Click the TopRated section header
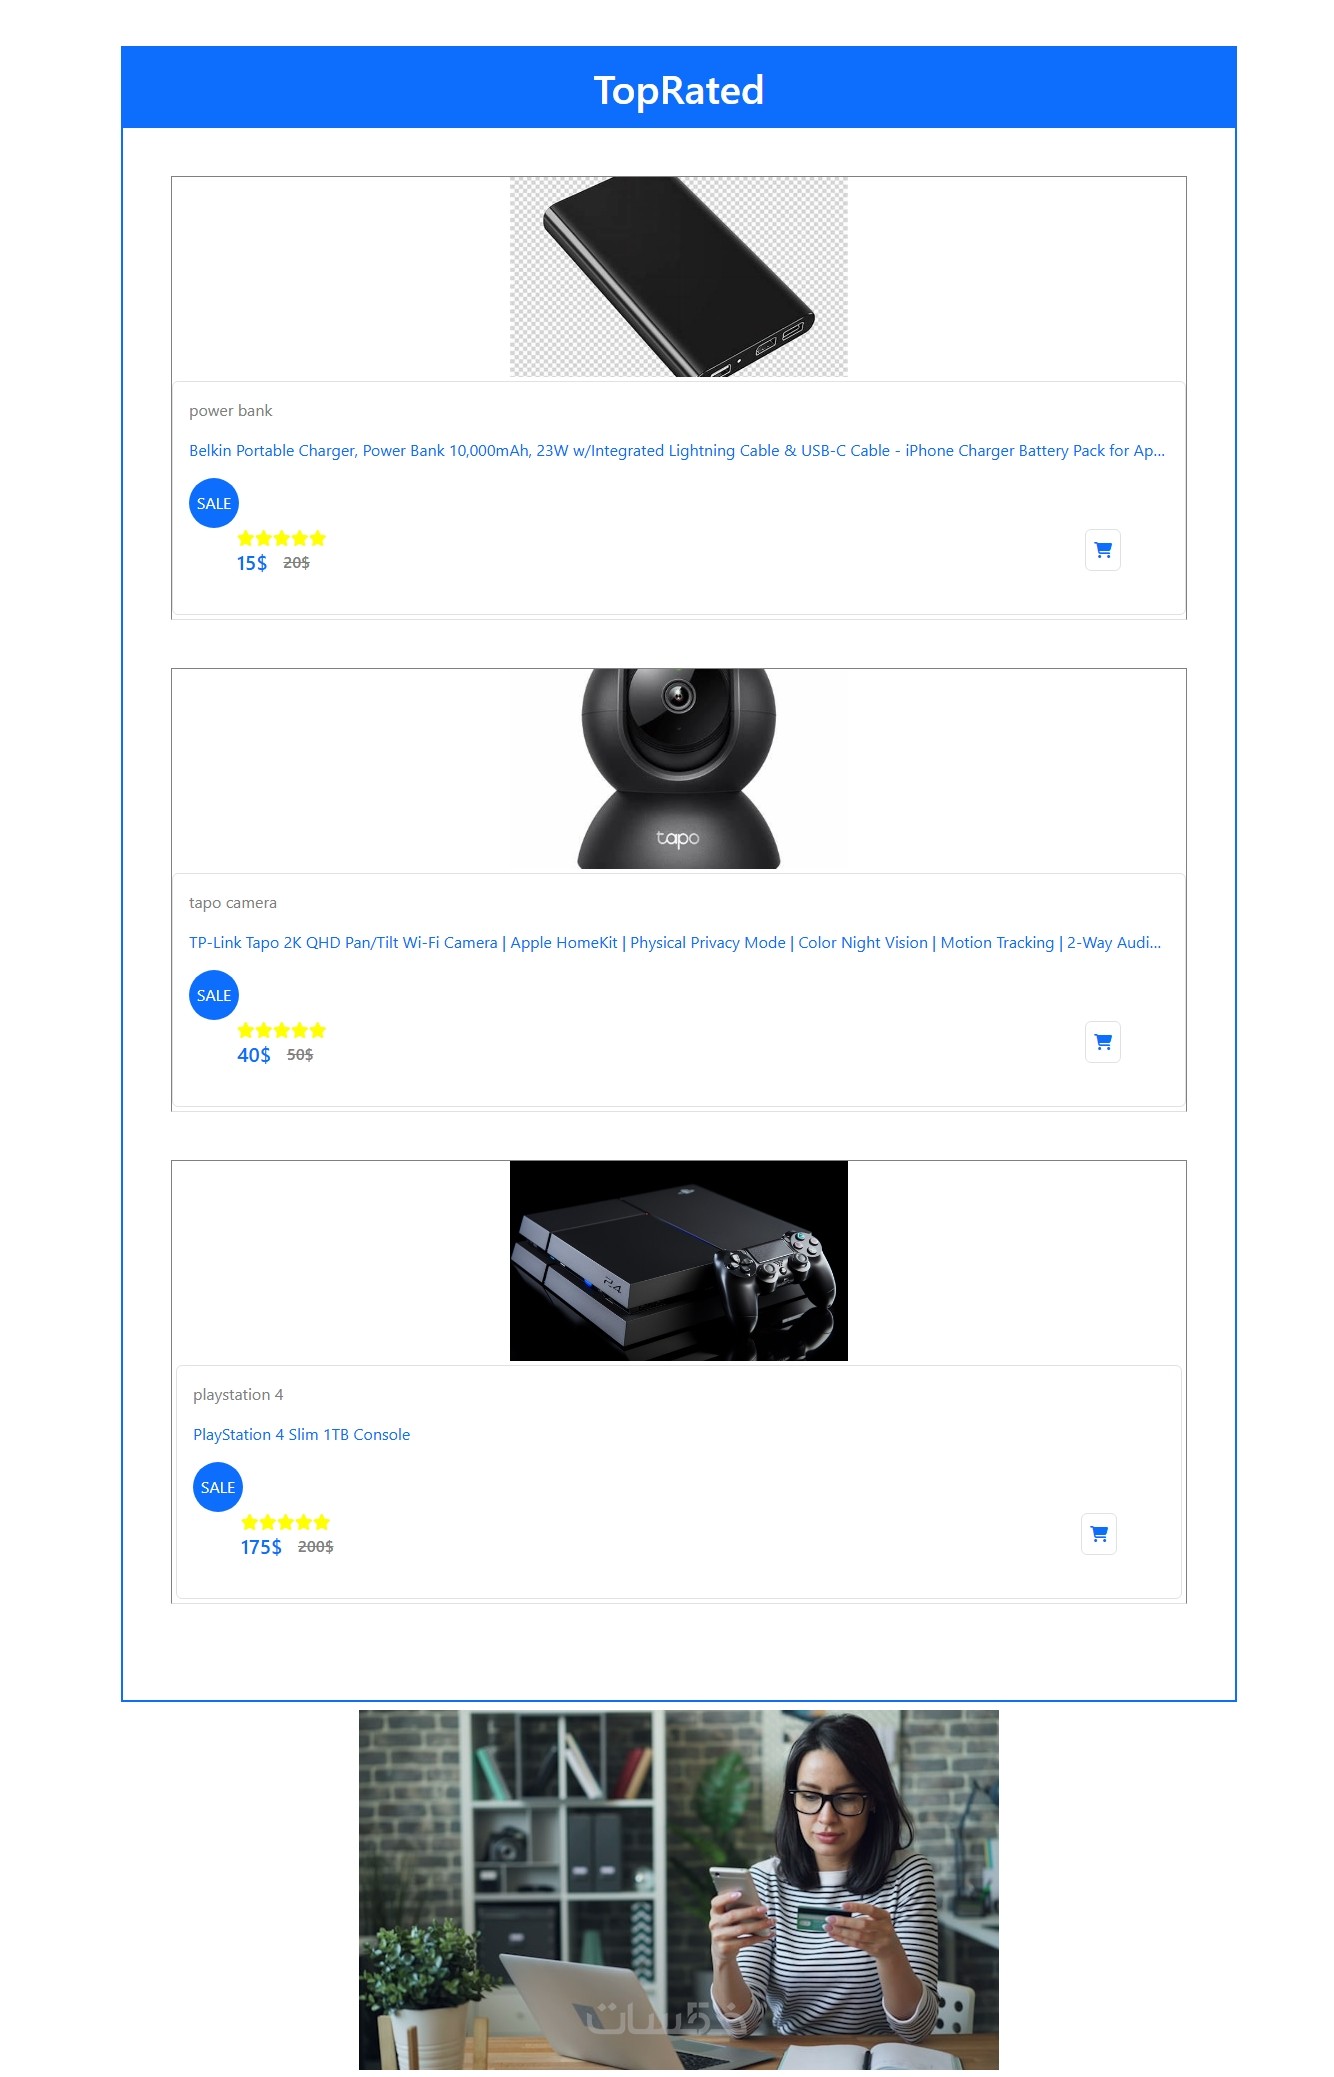Screen dimensions: 1334x2077 click(x=679, y=88)
